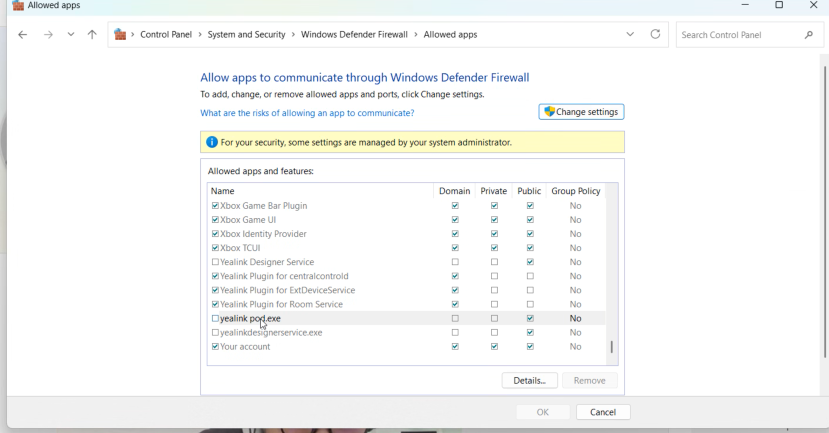Open Control Panel breadcrumb

[x=165, y=34]
